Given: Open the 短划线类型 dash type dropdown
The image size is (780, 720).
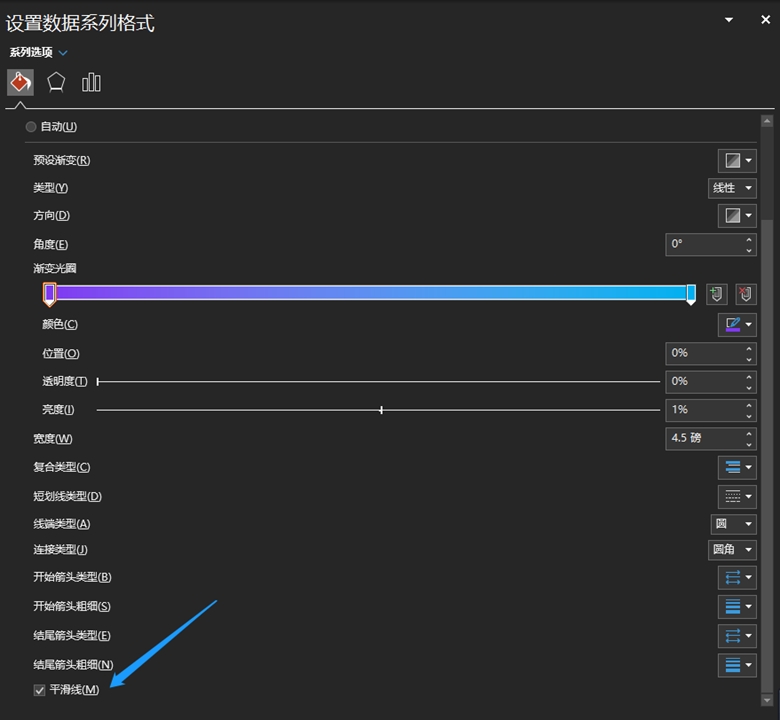Looking at the screenshot, I should tap(737, 497).
